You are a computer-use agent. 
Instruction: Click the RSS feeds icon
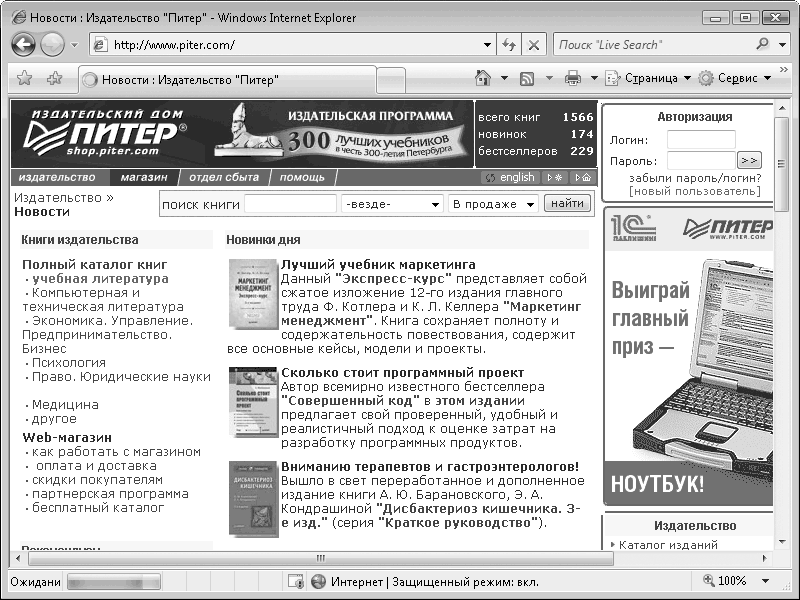(x=526, y=78)
